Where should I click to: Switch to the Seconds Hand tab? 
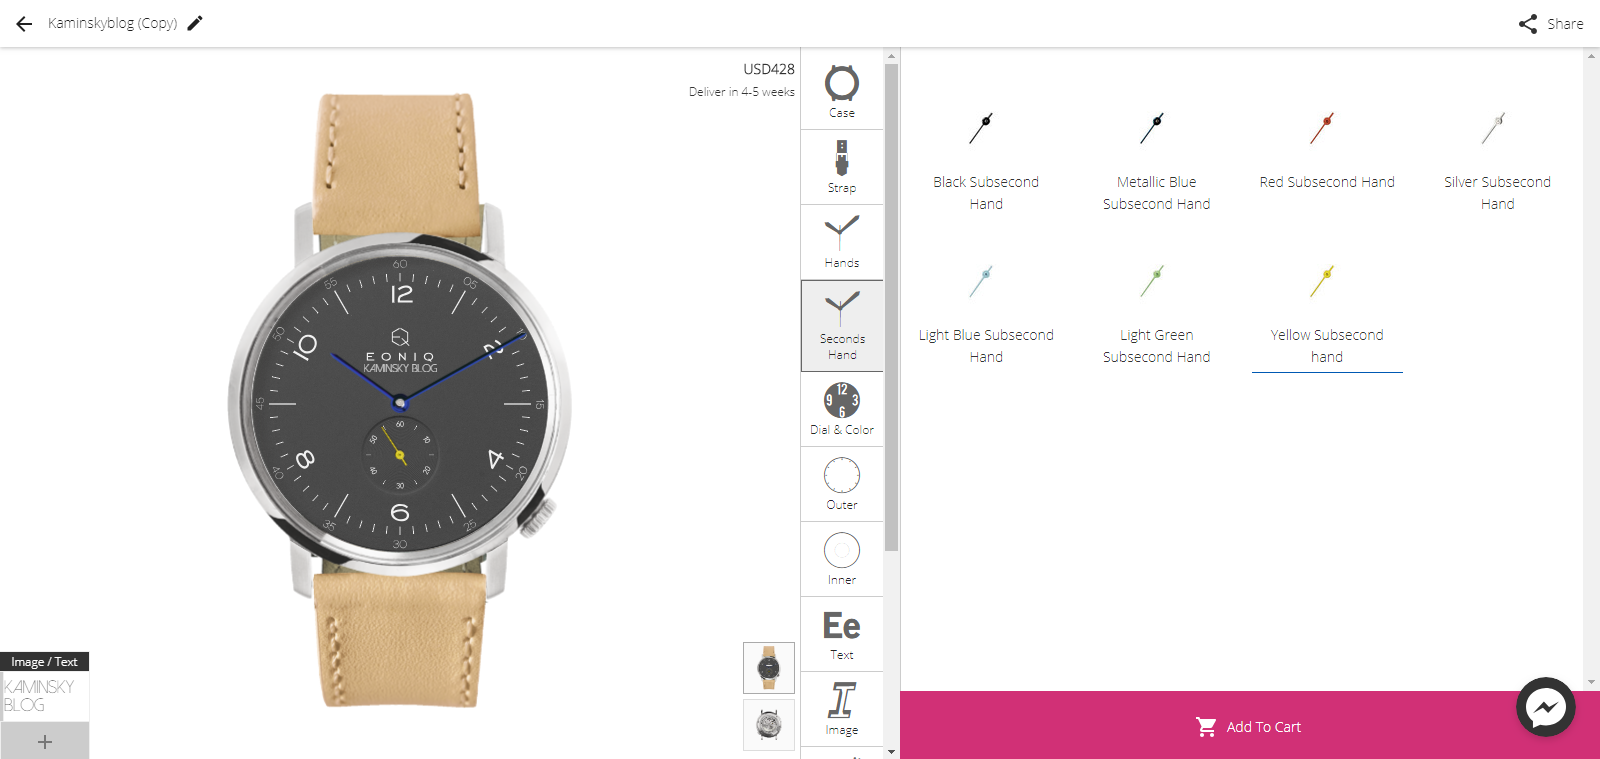click(x=842, y=326)
